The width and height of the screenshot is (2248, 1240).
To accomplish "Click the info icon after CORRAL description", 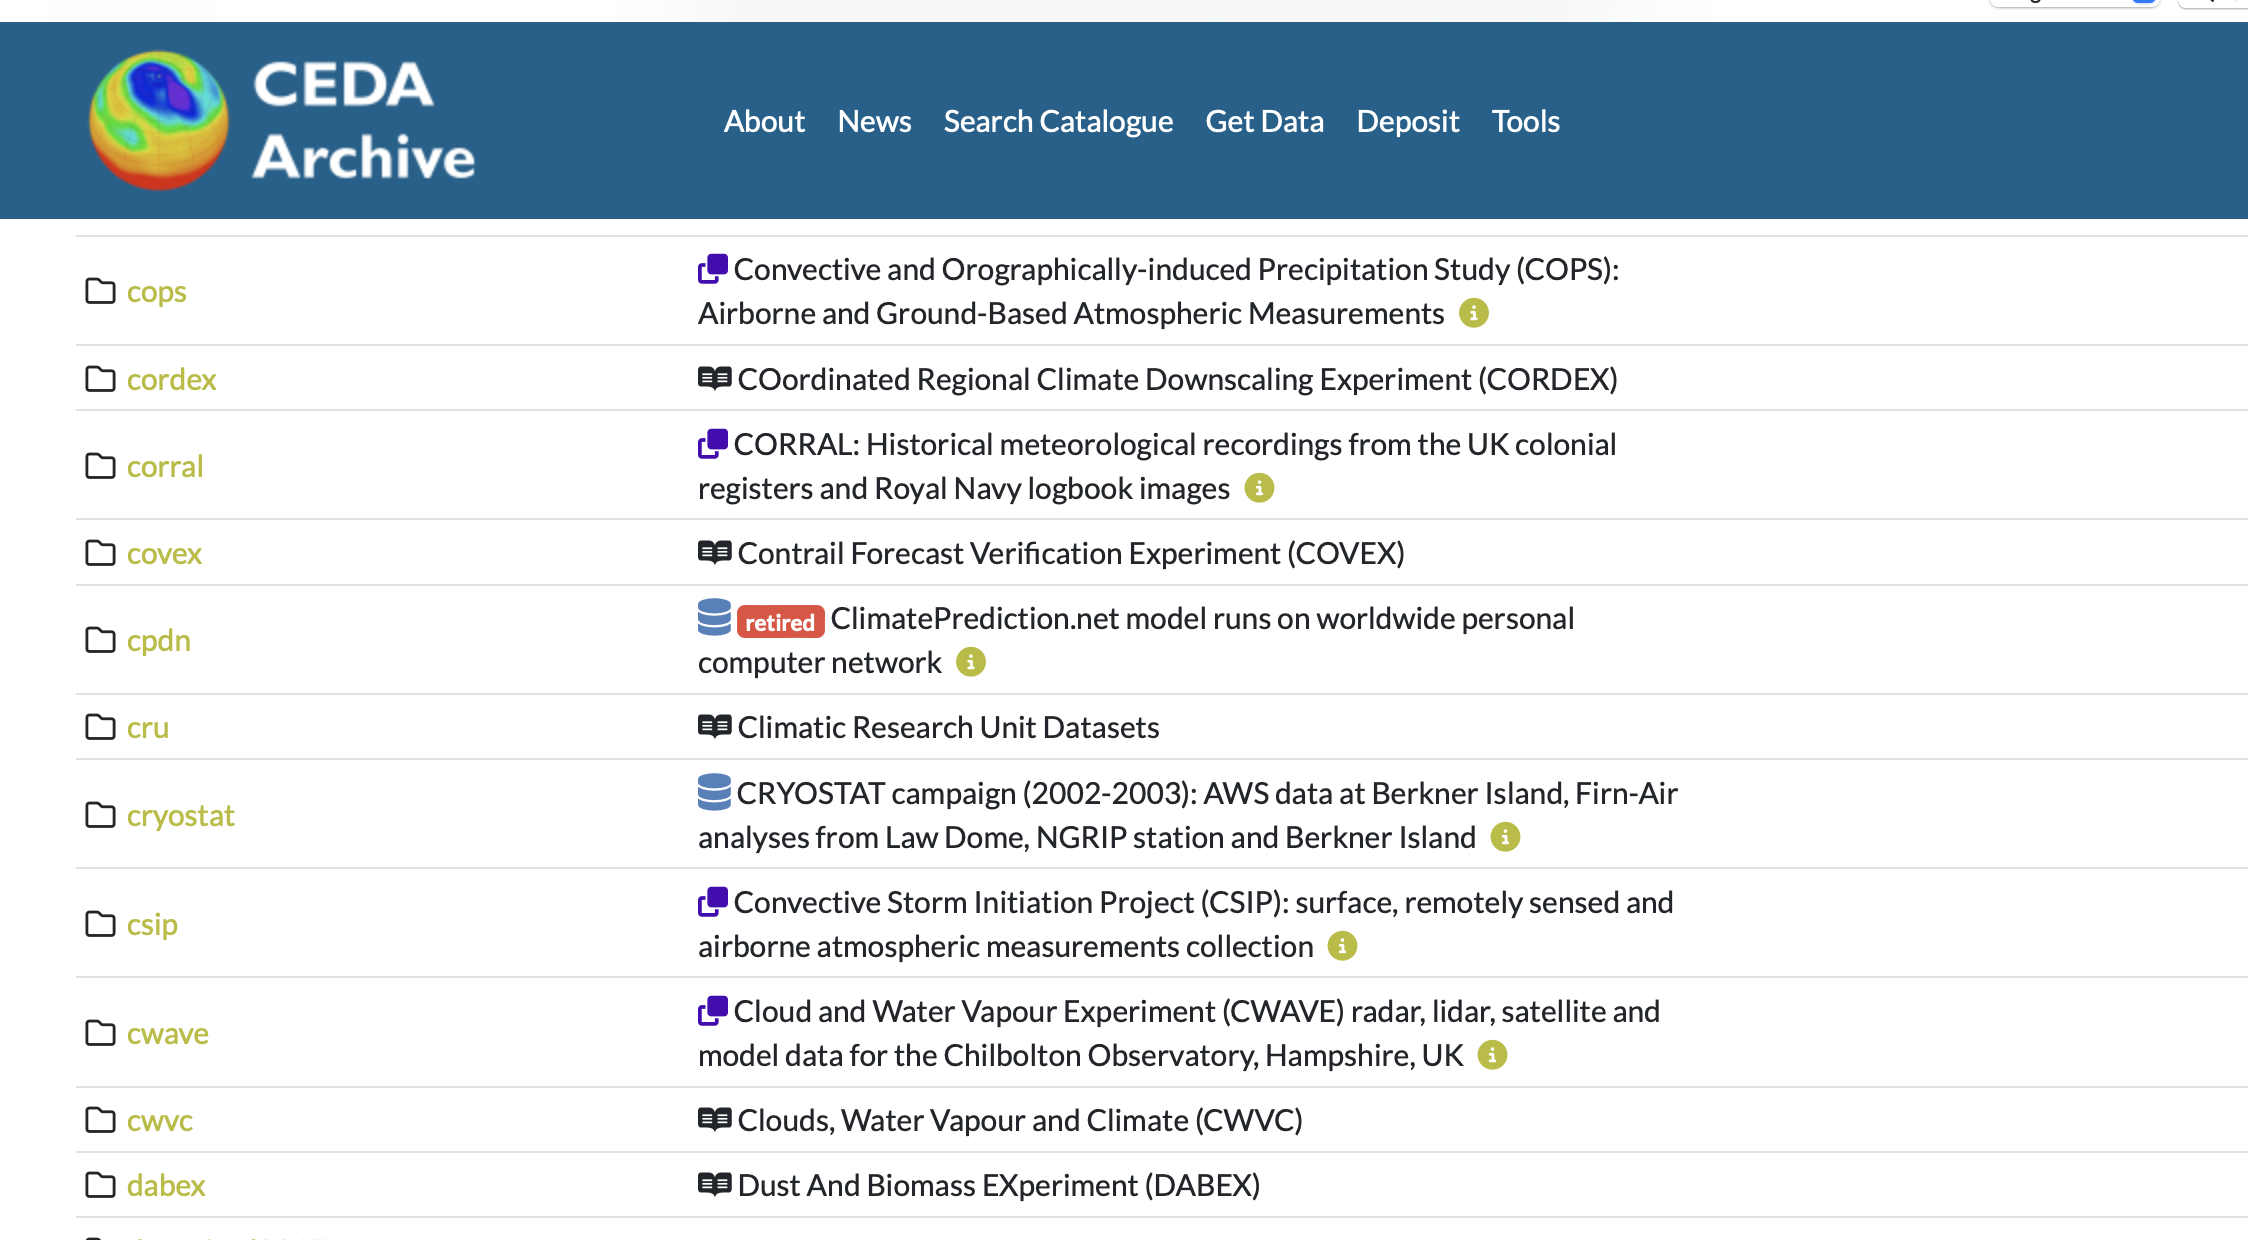I will click(x=1259, y=488).
